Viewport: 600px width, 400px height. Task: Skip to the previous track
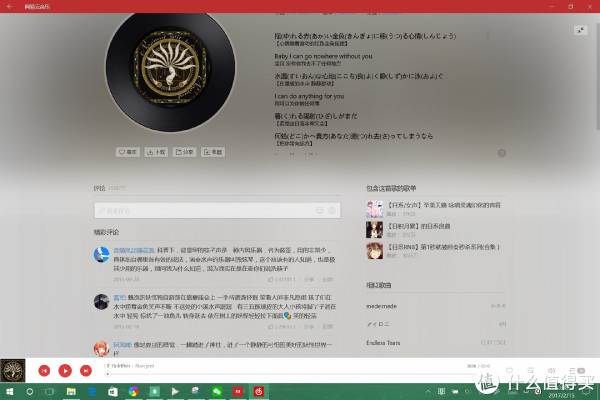(x=44, y=371)
